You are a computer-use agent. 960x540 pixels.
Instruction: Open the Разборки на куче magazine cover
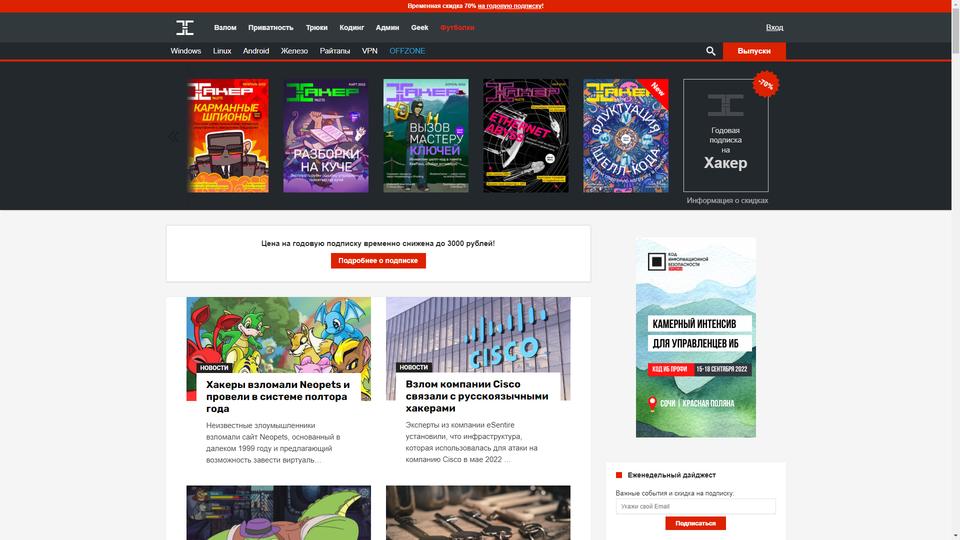point(326,136)
